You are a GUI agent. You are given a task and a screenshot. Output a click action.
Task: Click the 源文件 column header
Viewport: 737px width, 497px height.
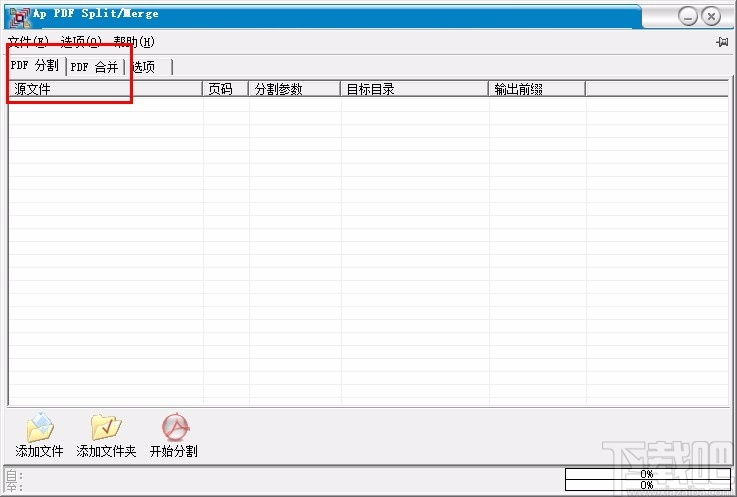pos(105,88)
